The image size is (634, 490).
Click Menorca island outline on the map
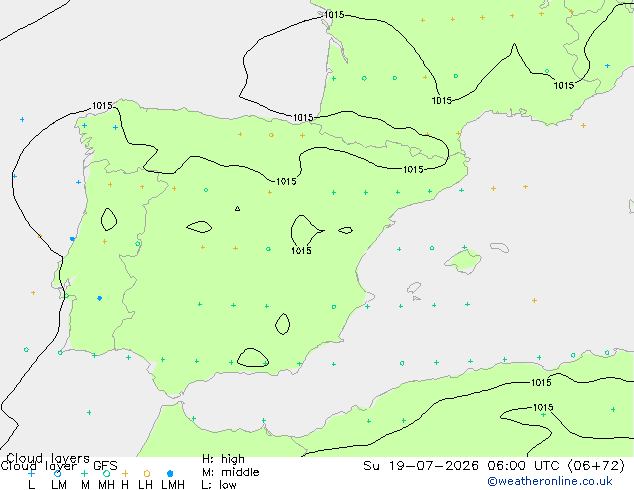tap(499, 247)
